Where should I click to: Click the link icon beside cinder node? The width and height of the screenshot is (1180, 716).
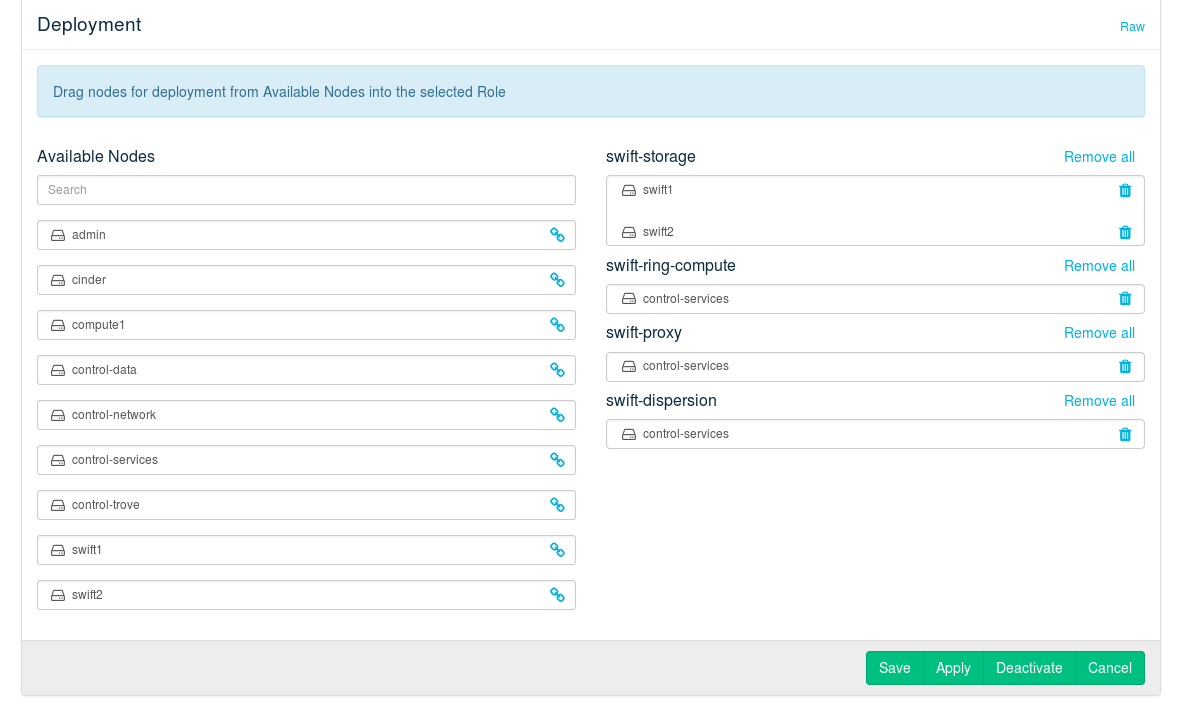click(x=557, y=280)
